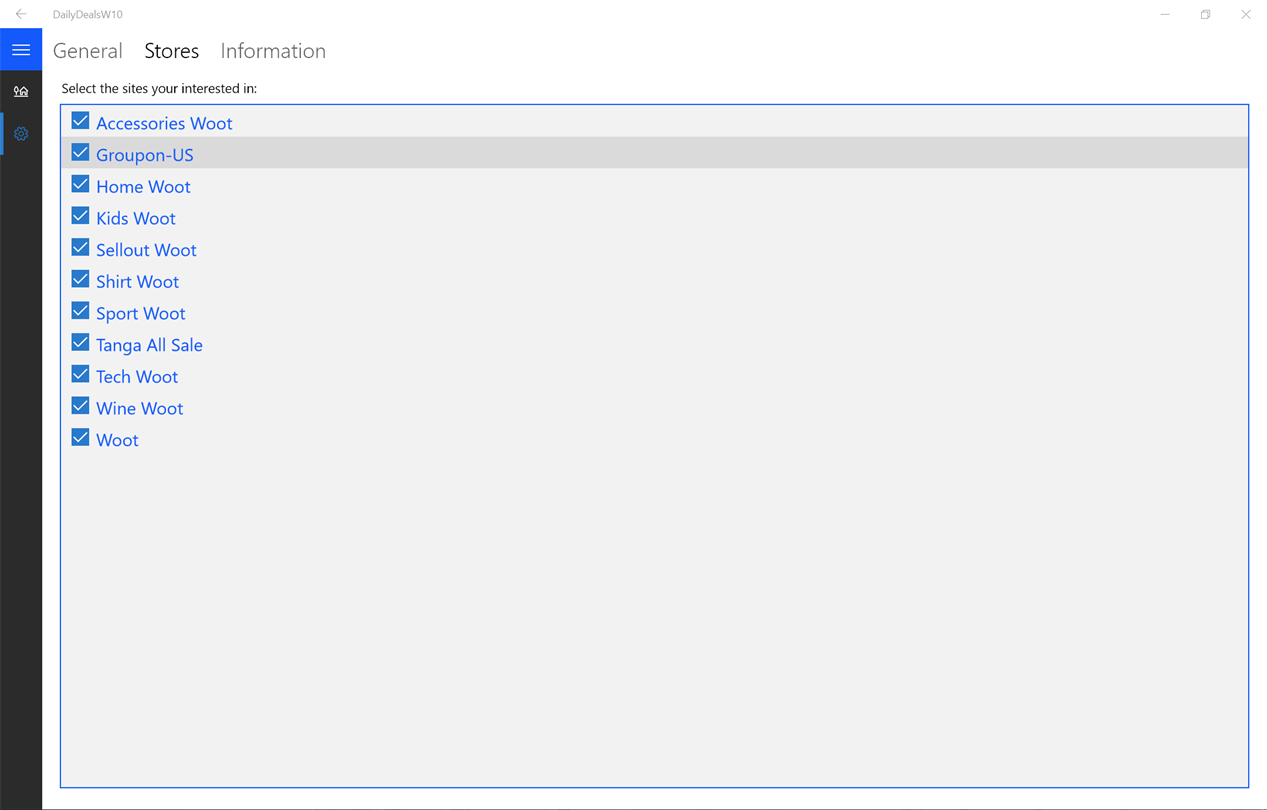Disable the Sellout Woot checkbox
Screen dimensions: 1267x810
click(80, 248)
